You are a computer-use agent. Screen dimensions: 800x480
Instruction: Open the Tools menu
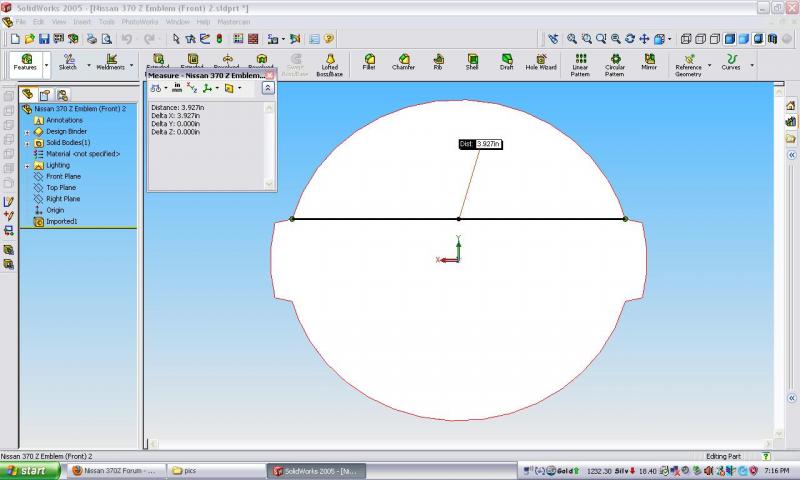(107, 22)
